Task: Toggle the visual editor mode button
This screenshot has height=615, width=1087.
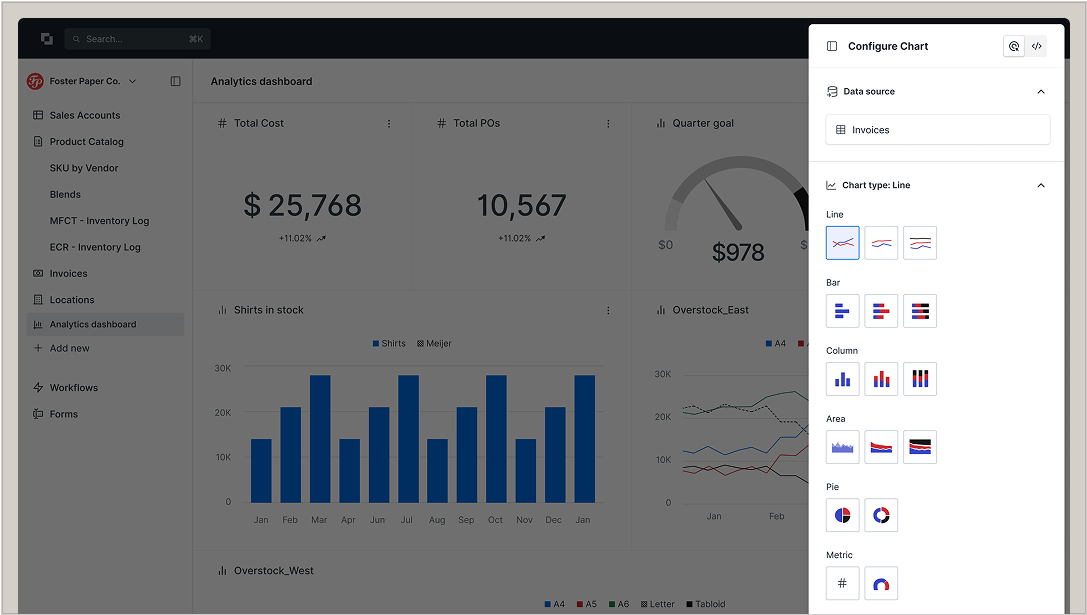Action: (1014, 46)
